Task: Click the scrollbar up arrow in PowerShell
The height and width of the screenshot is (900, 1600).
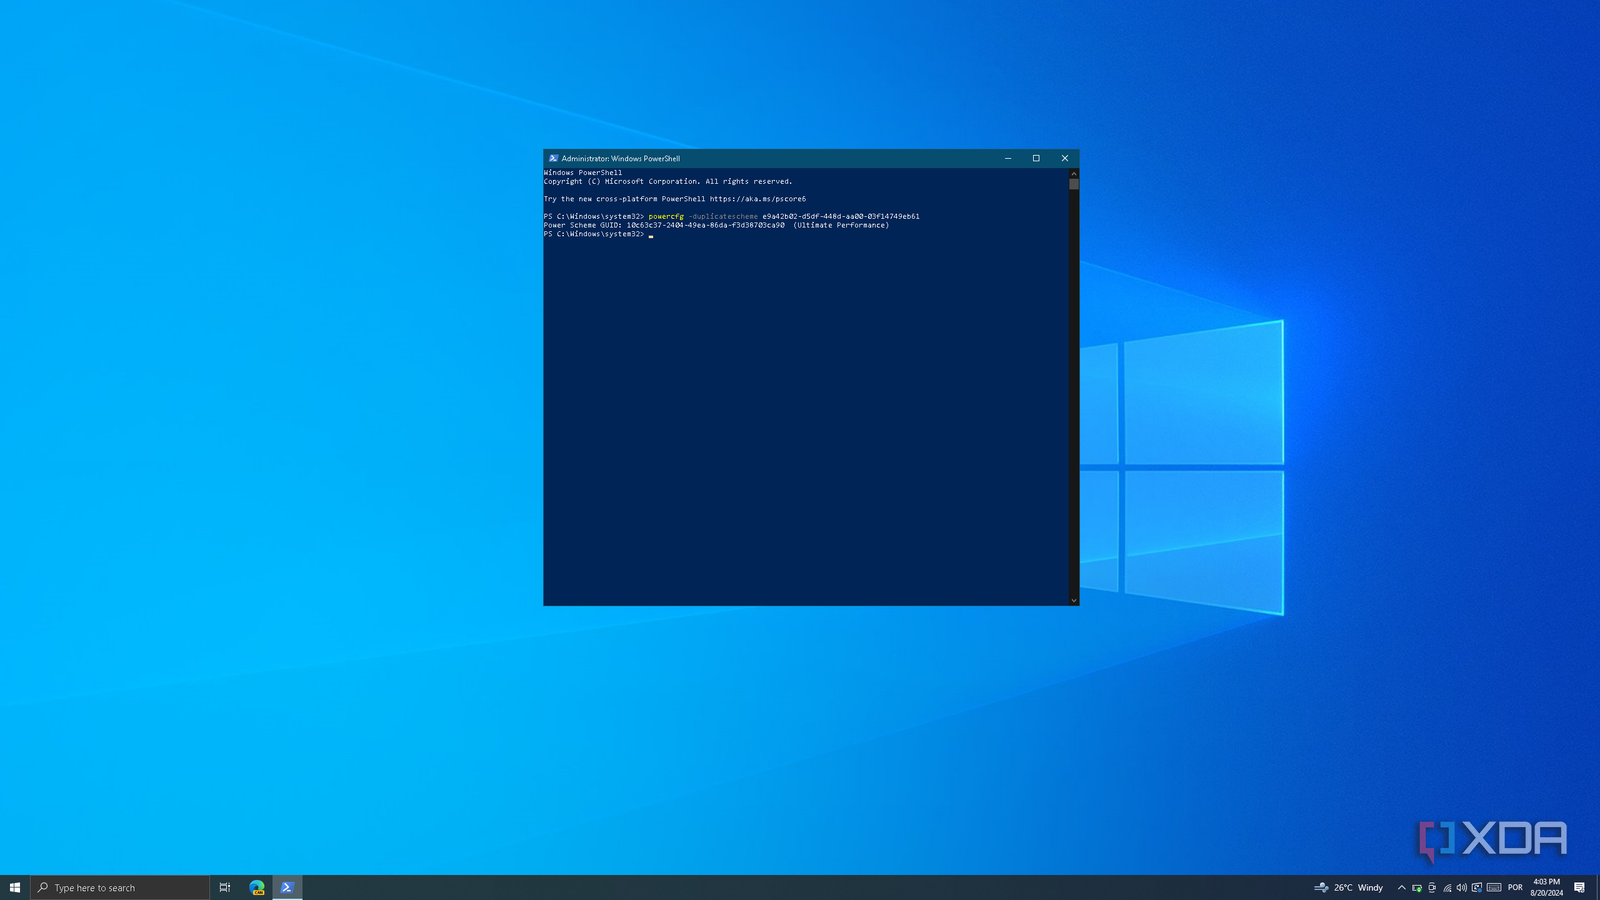Action: click(x=1073, y=171)
